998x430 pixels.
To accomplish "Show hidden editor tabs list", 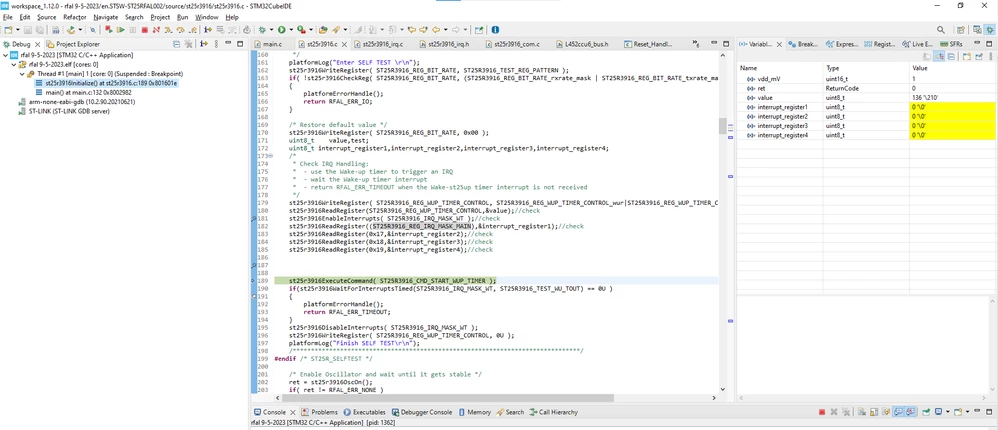I will pyautogui.click(x=696, y=45).
